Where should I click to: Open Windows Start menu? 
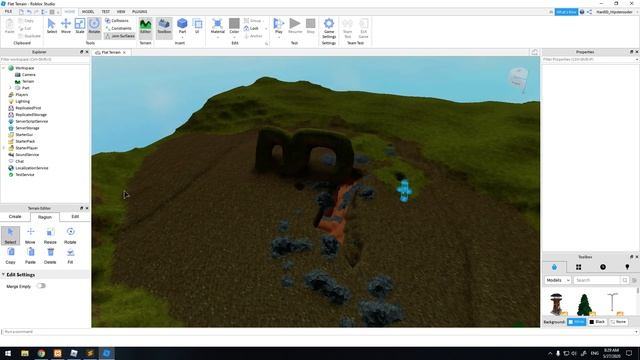click(8, 353)
